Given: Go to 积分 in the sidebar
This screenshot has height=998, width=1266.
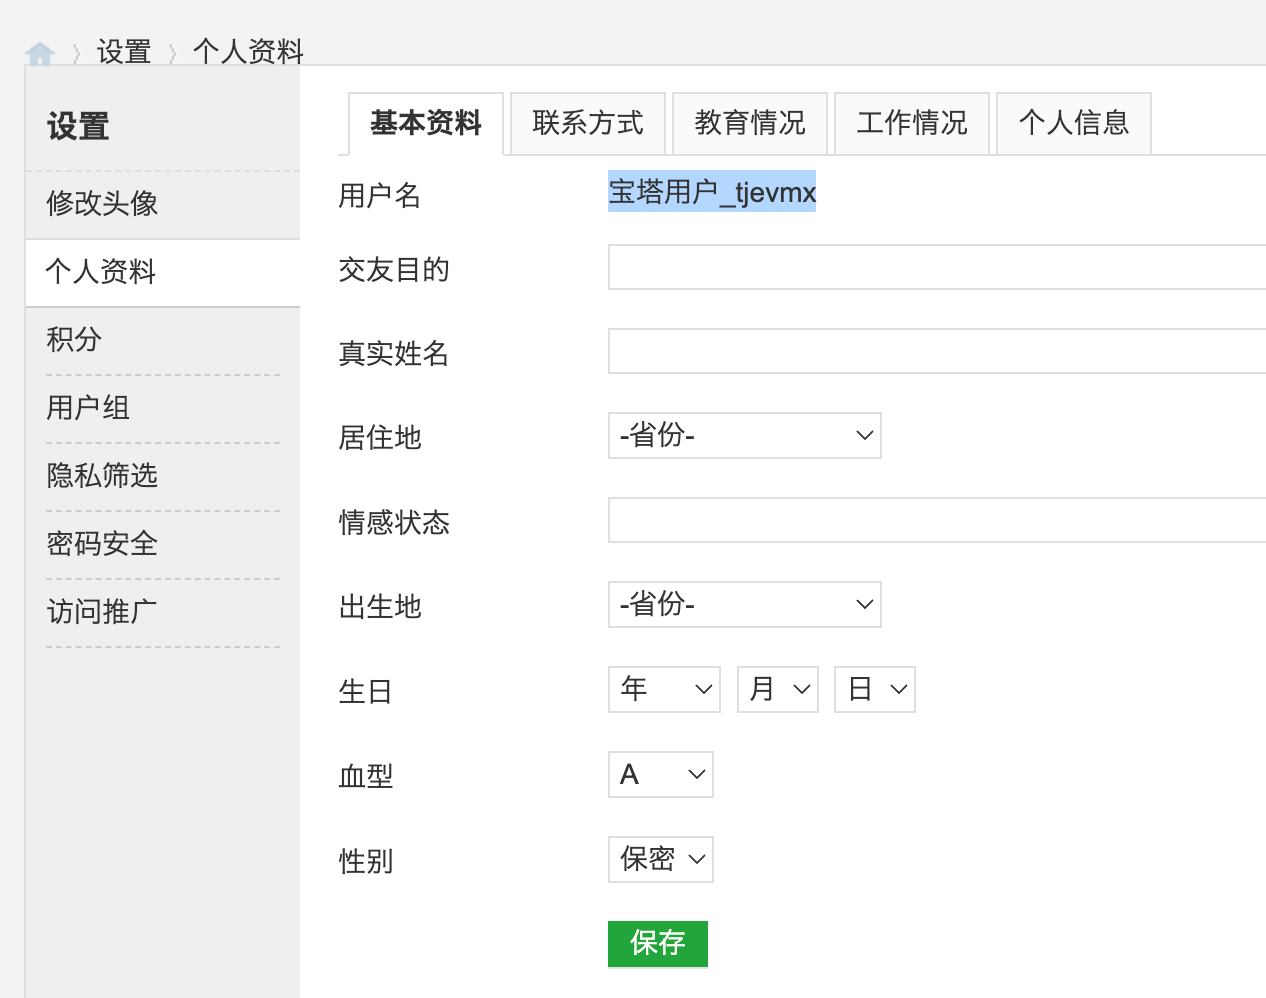Looking at the screenshot, I should click(74, 340).
